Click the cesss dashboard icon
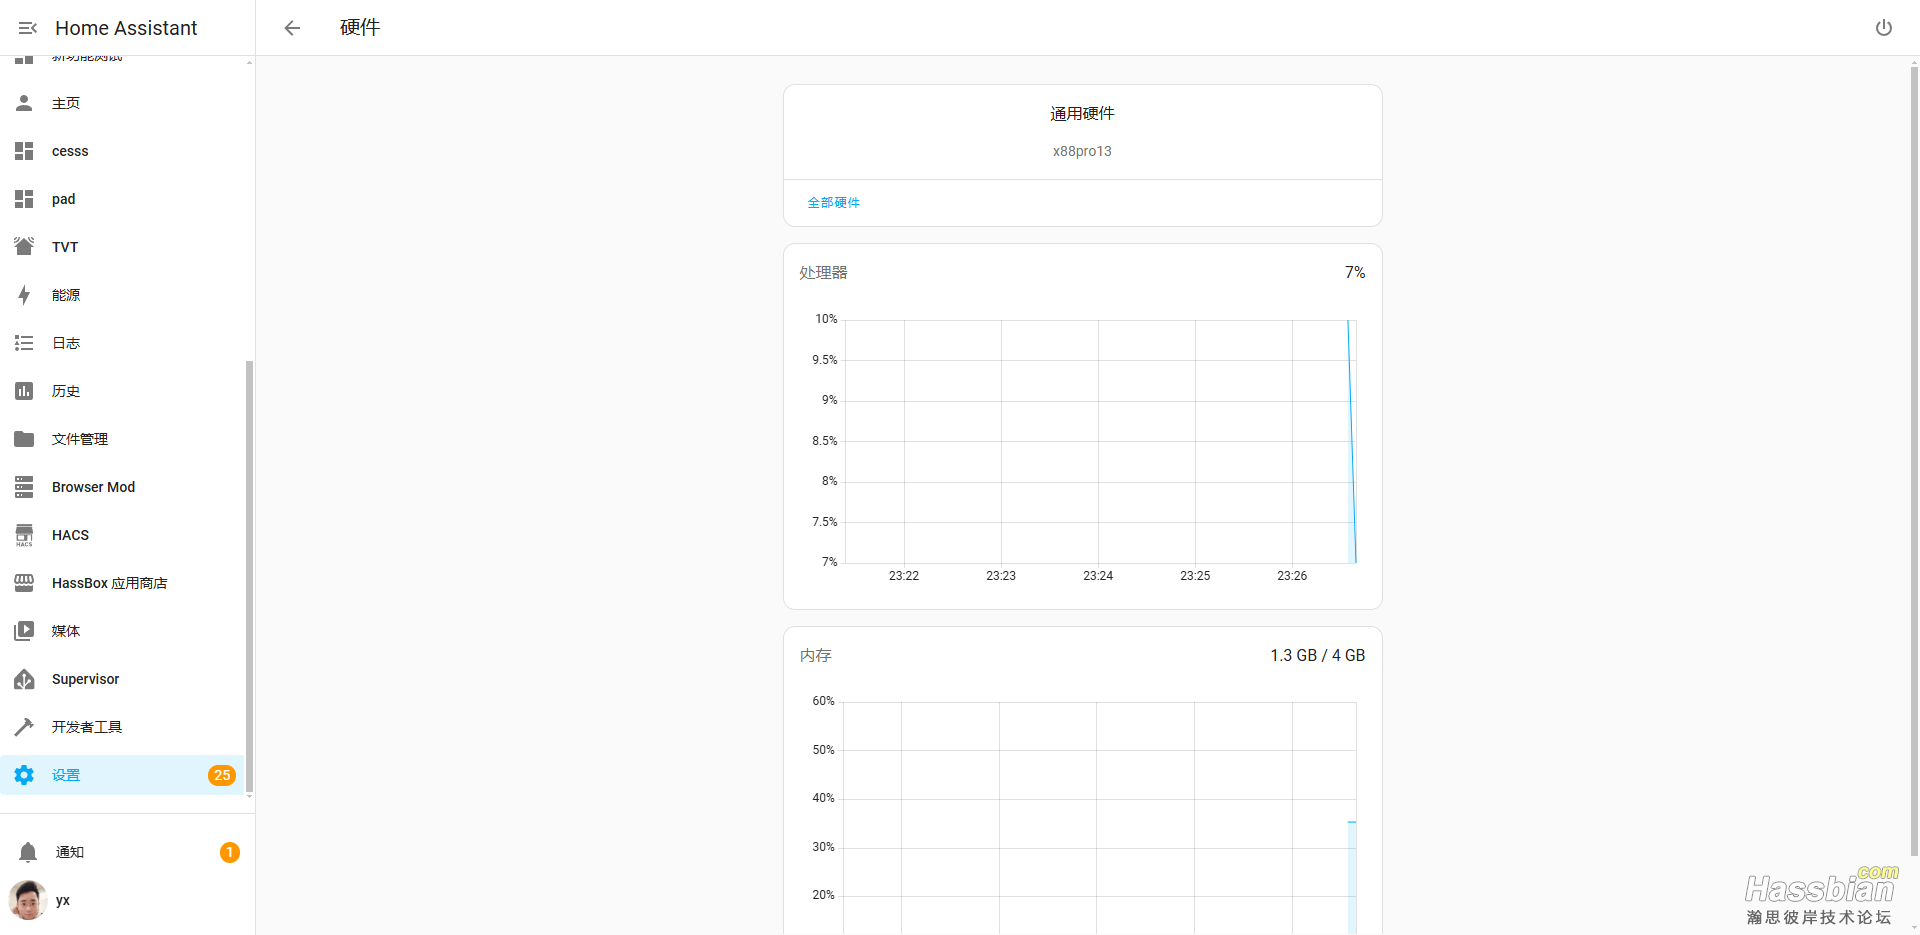The width and height of the screenshot is (1920, 935). coord(24,151)
